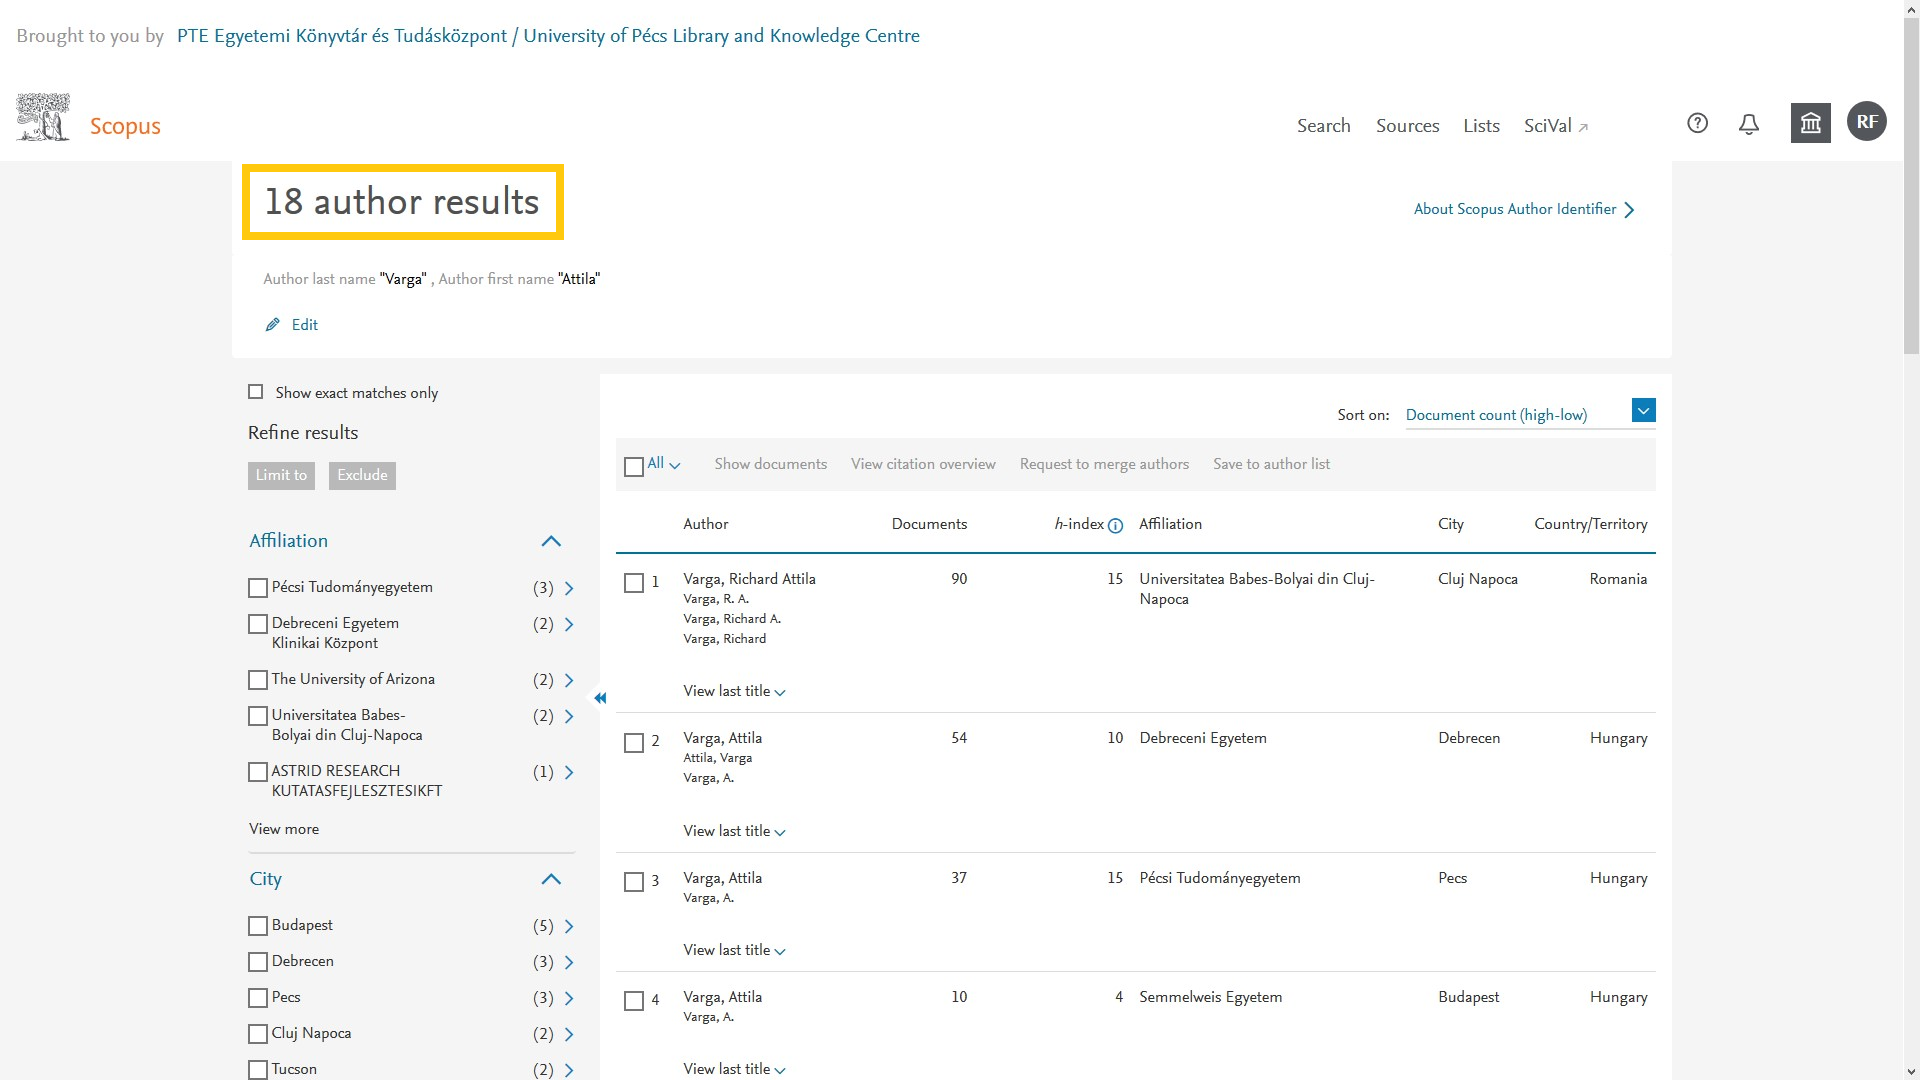
Task: Click arrow beside Pecs city filter
Action: (569, 998)
